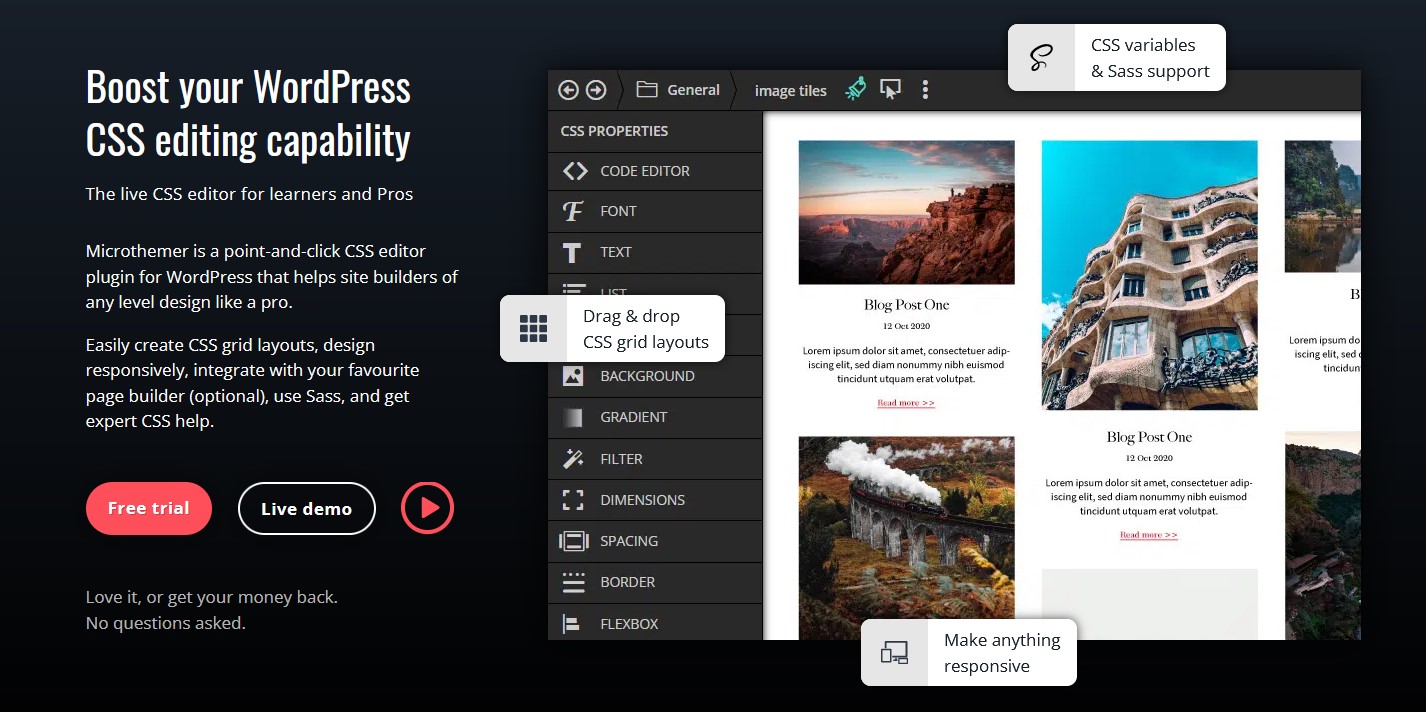
Task: Open Filter properties
Action: [x=655, y=459]
